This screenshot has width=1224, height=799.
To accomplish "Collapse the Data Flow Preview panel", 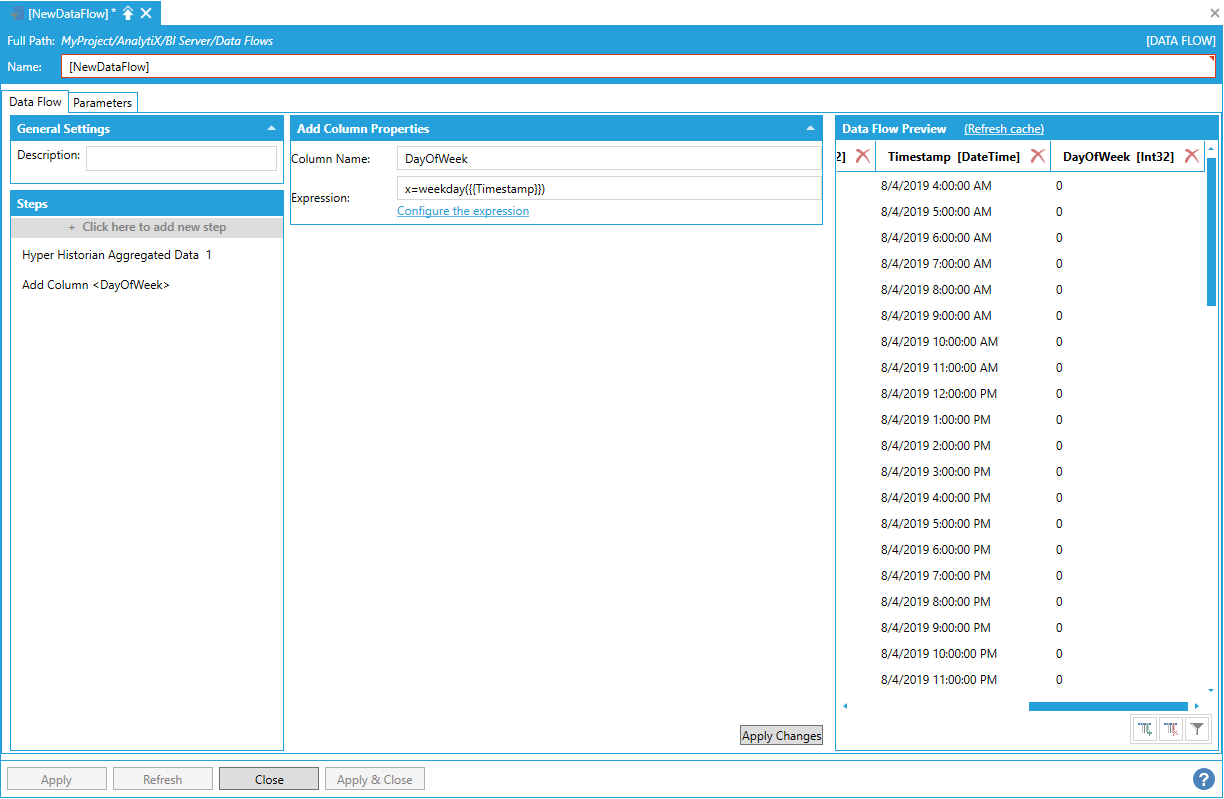I will pyautogui.click(x=1211, y=129).
